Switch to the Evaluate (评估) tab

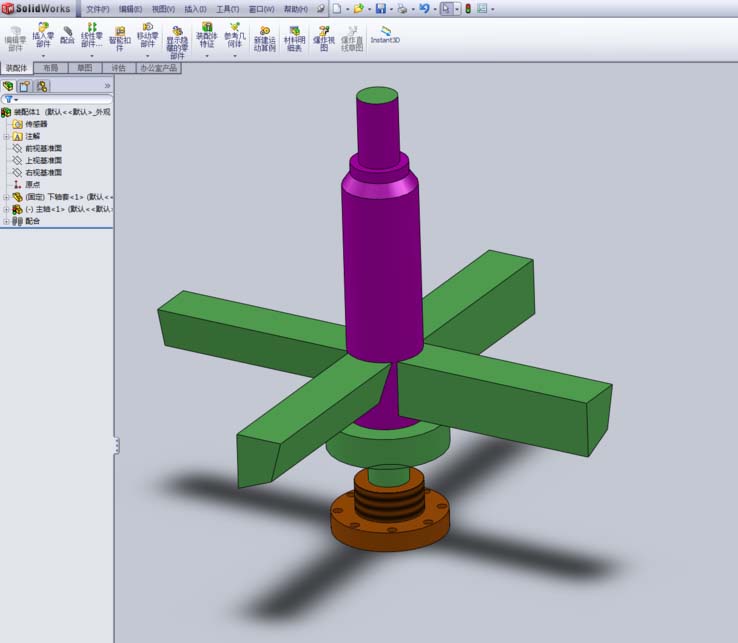coord(119,68)
